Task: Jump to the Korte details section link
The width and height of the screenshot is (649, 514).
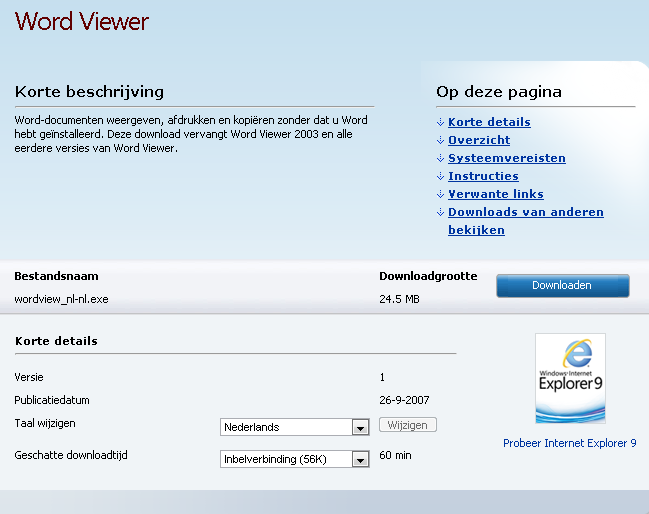Action: (x=489, y=122)
